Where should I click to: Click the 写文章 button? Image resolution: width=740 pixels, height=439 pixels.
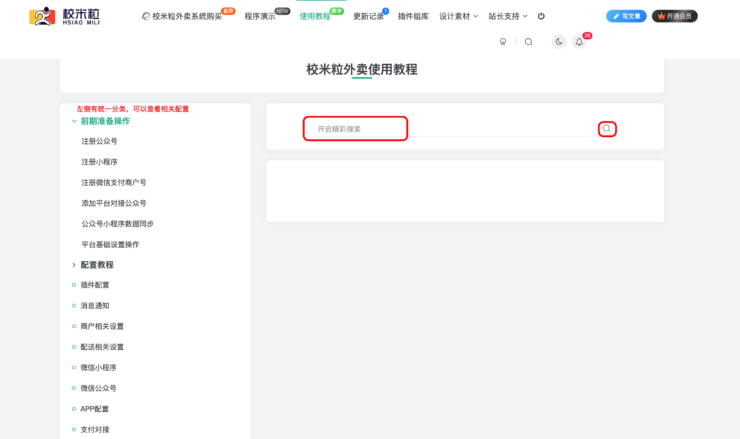click(x=626, y=16)
